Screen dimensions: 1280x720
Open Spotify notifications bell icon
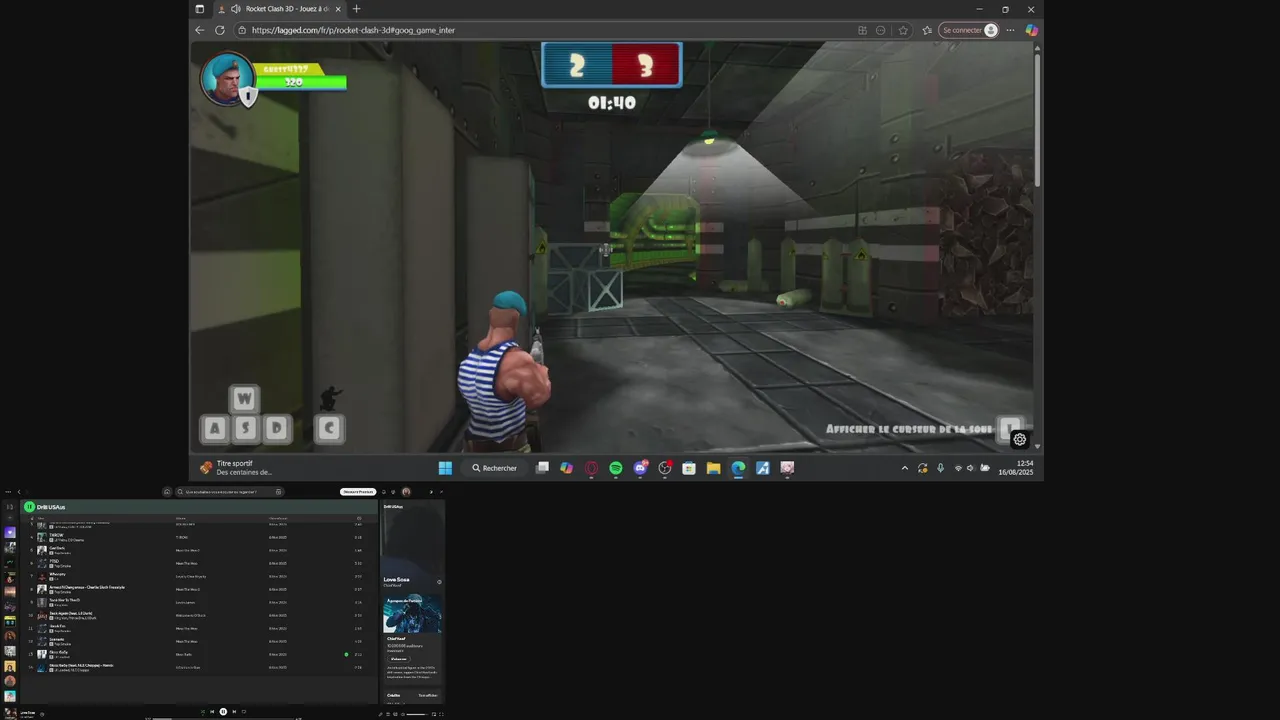click(x=384, y=492)
